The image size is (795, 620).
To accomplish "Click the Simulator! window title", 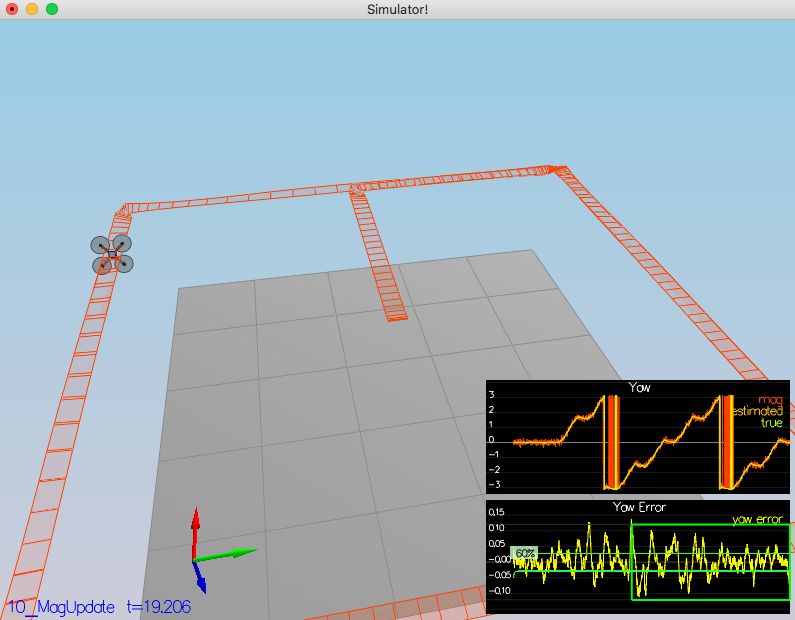I will tap(398, 10).
